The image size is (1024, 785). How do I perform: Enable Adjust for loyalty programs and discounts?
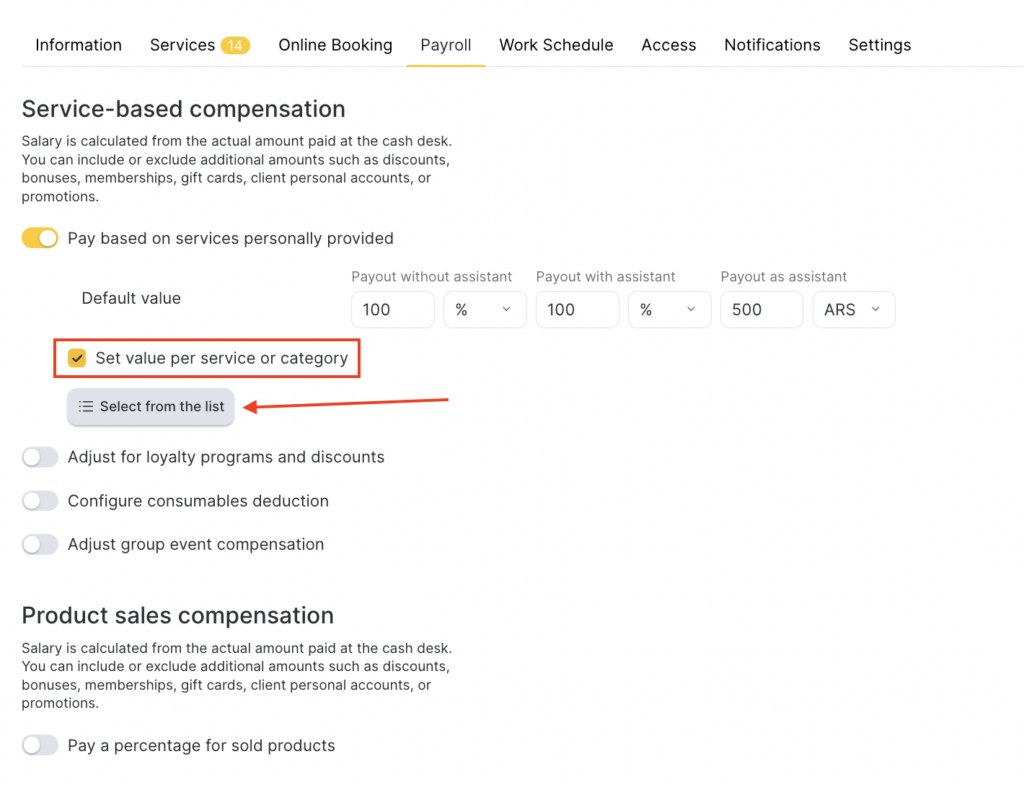pyautogui.click(x=40, y=457)
